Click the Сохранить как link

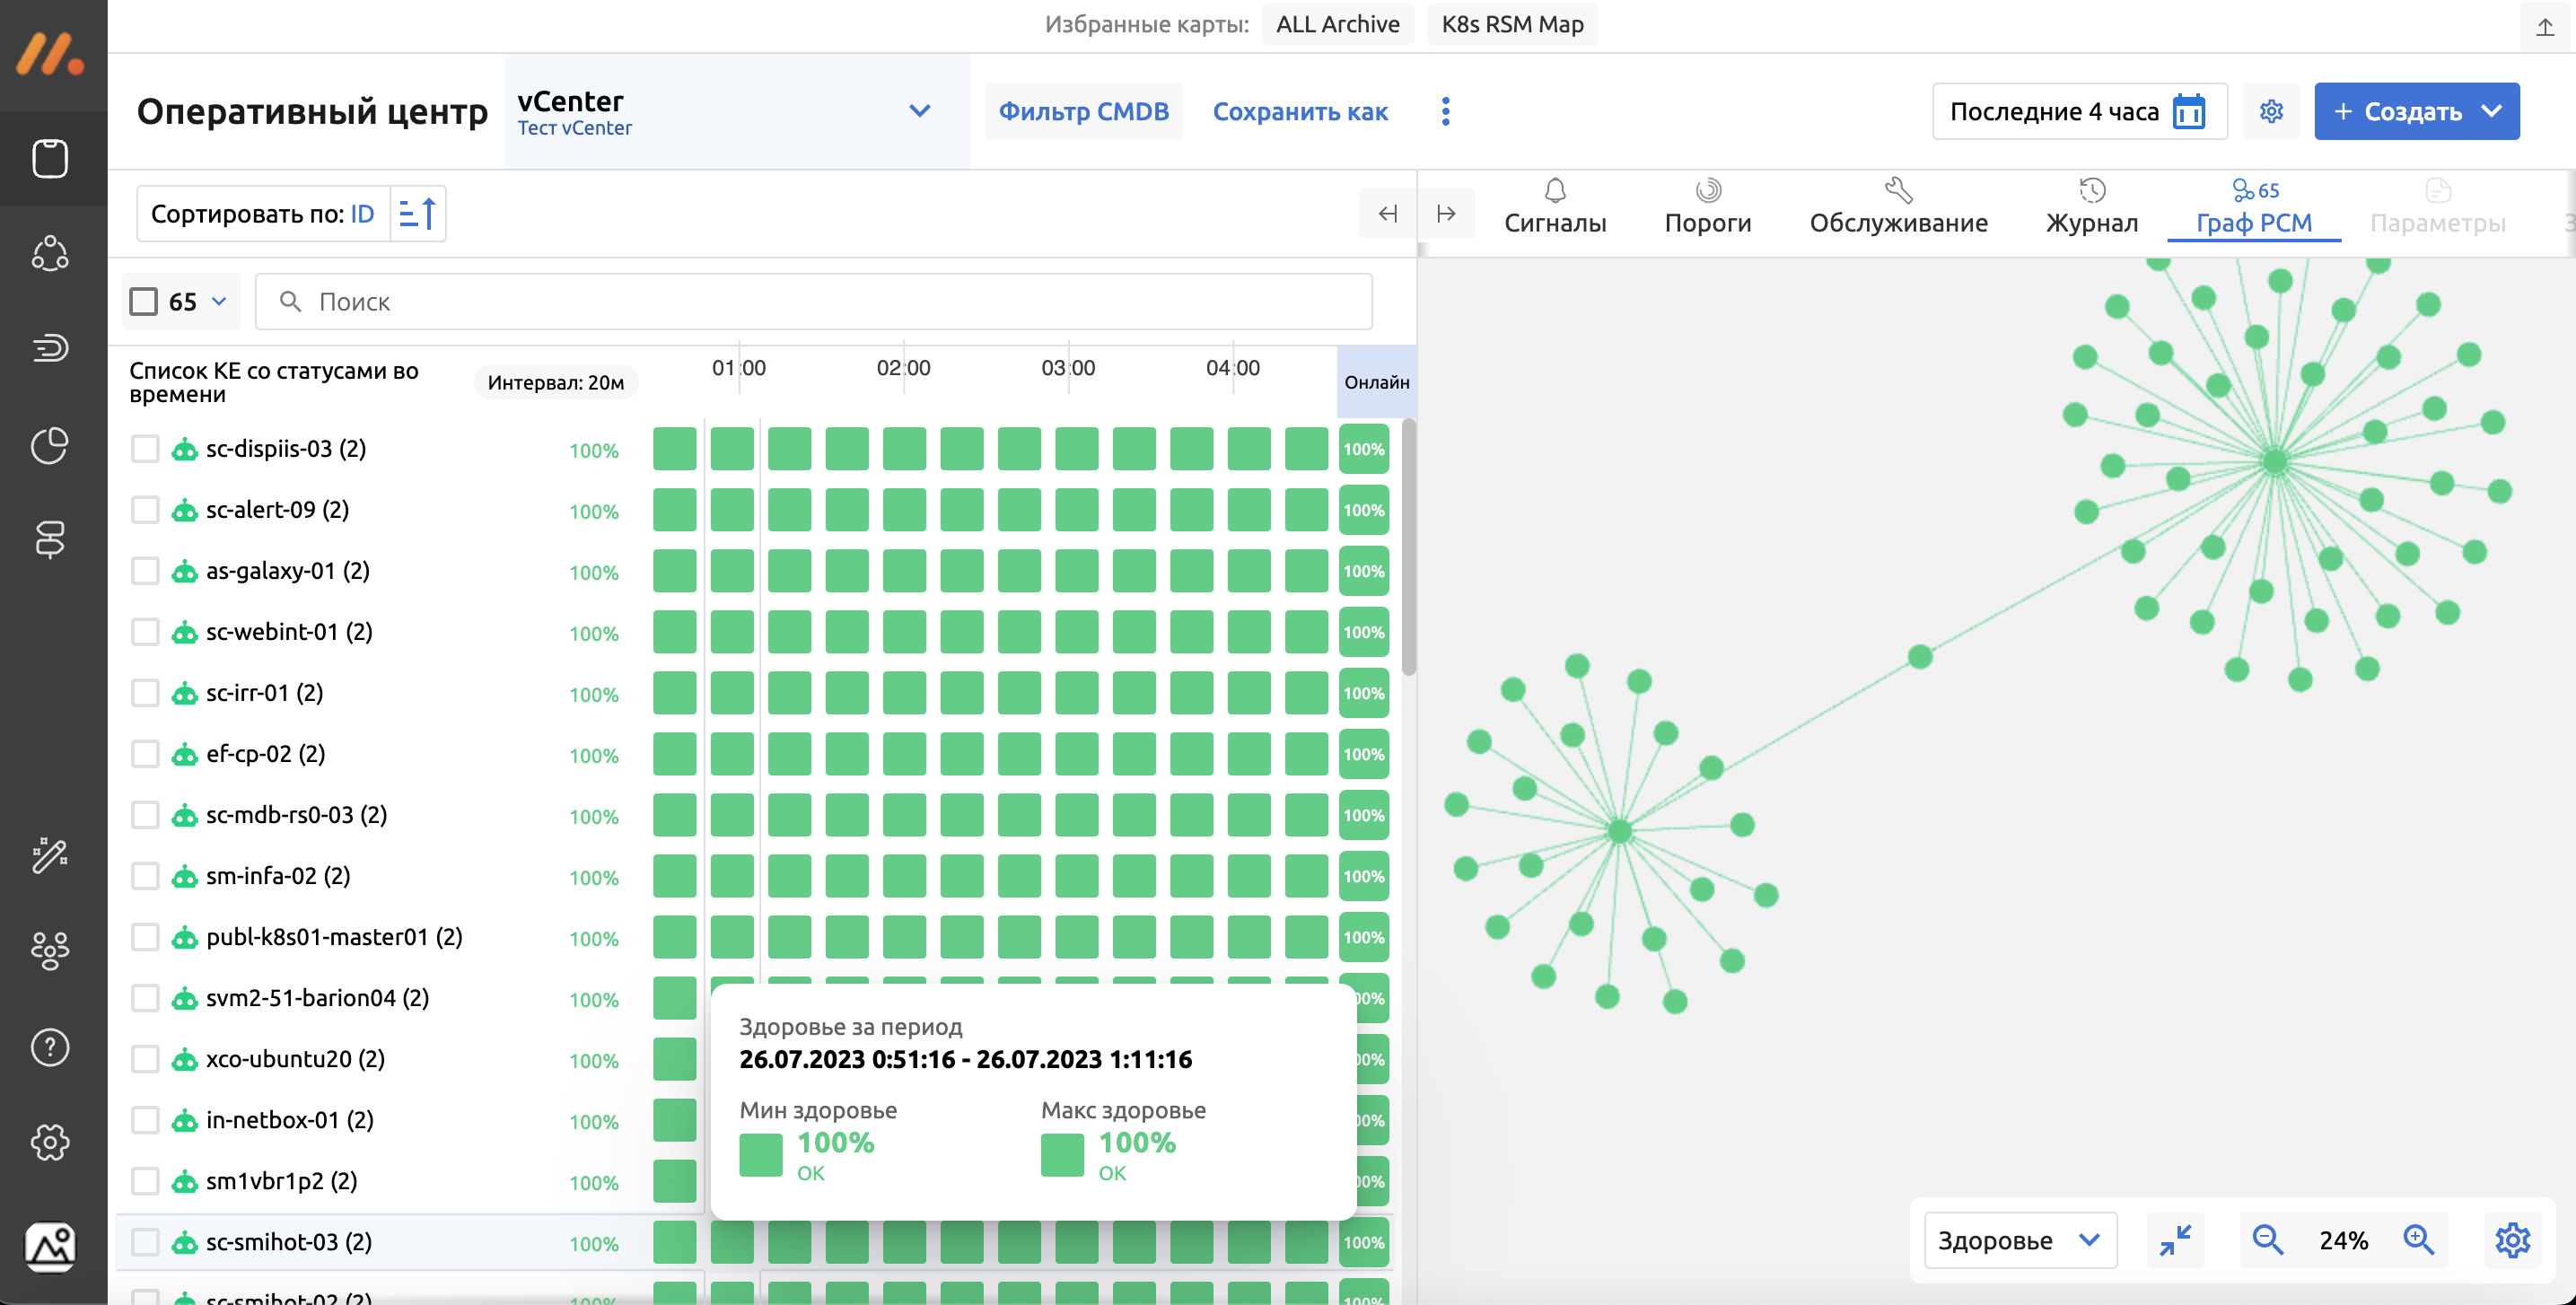[1299, 111]
